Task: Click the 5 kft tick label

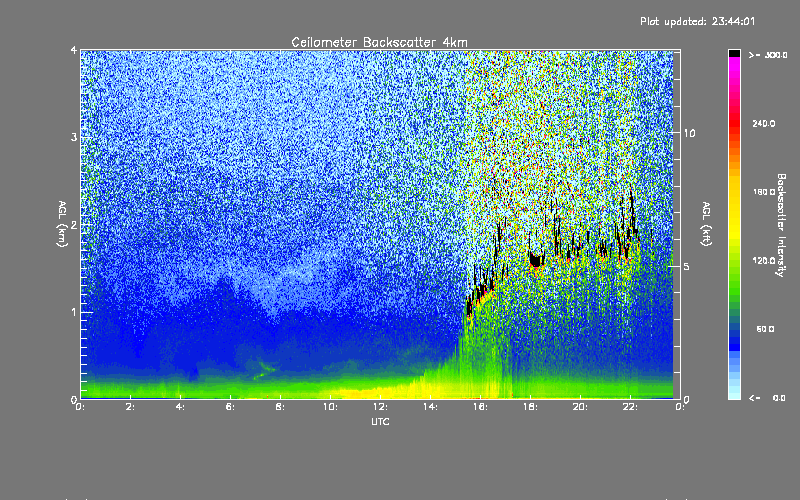Action: (x=686, y=266)
